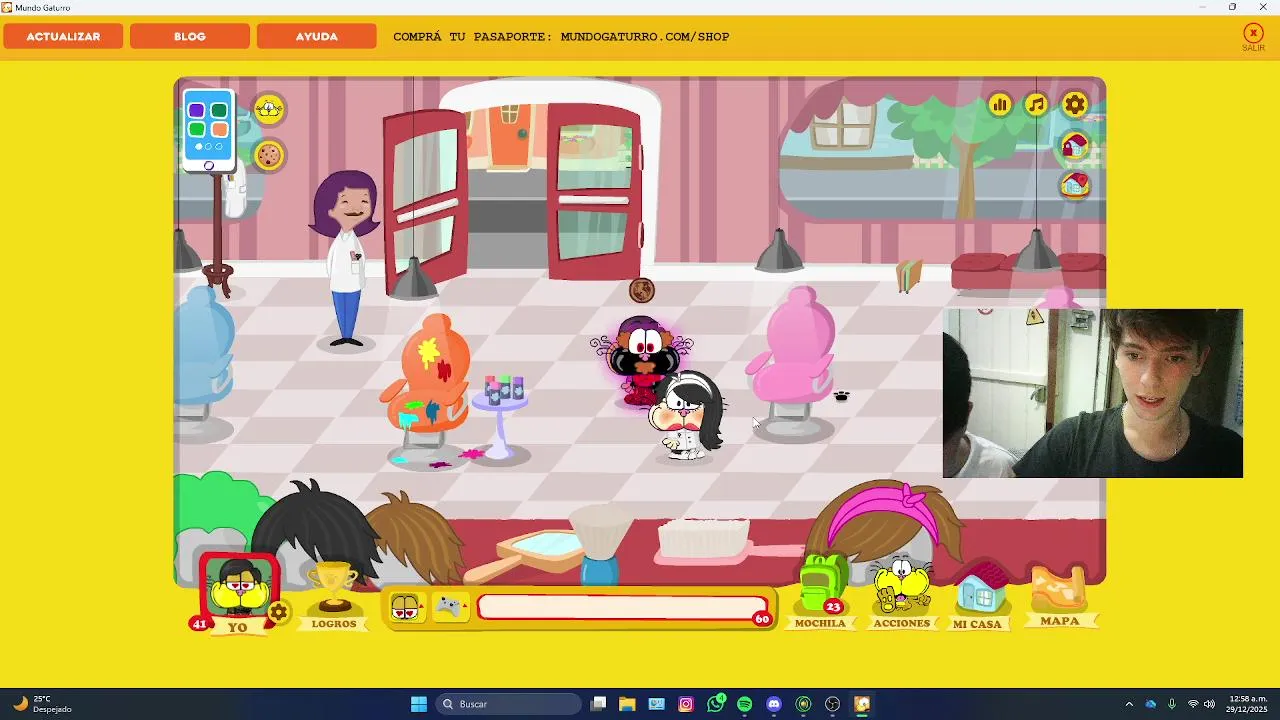Click the microphone icon in system tray

pyautogui.click(x=1172, y=704)
